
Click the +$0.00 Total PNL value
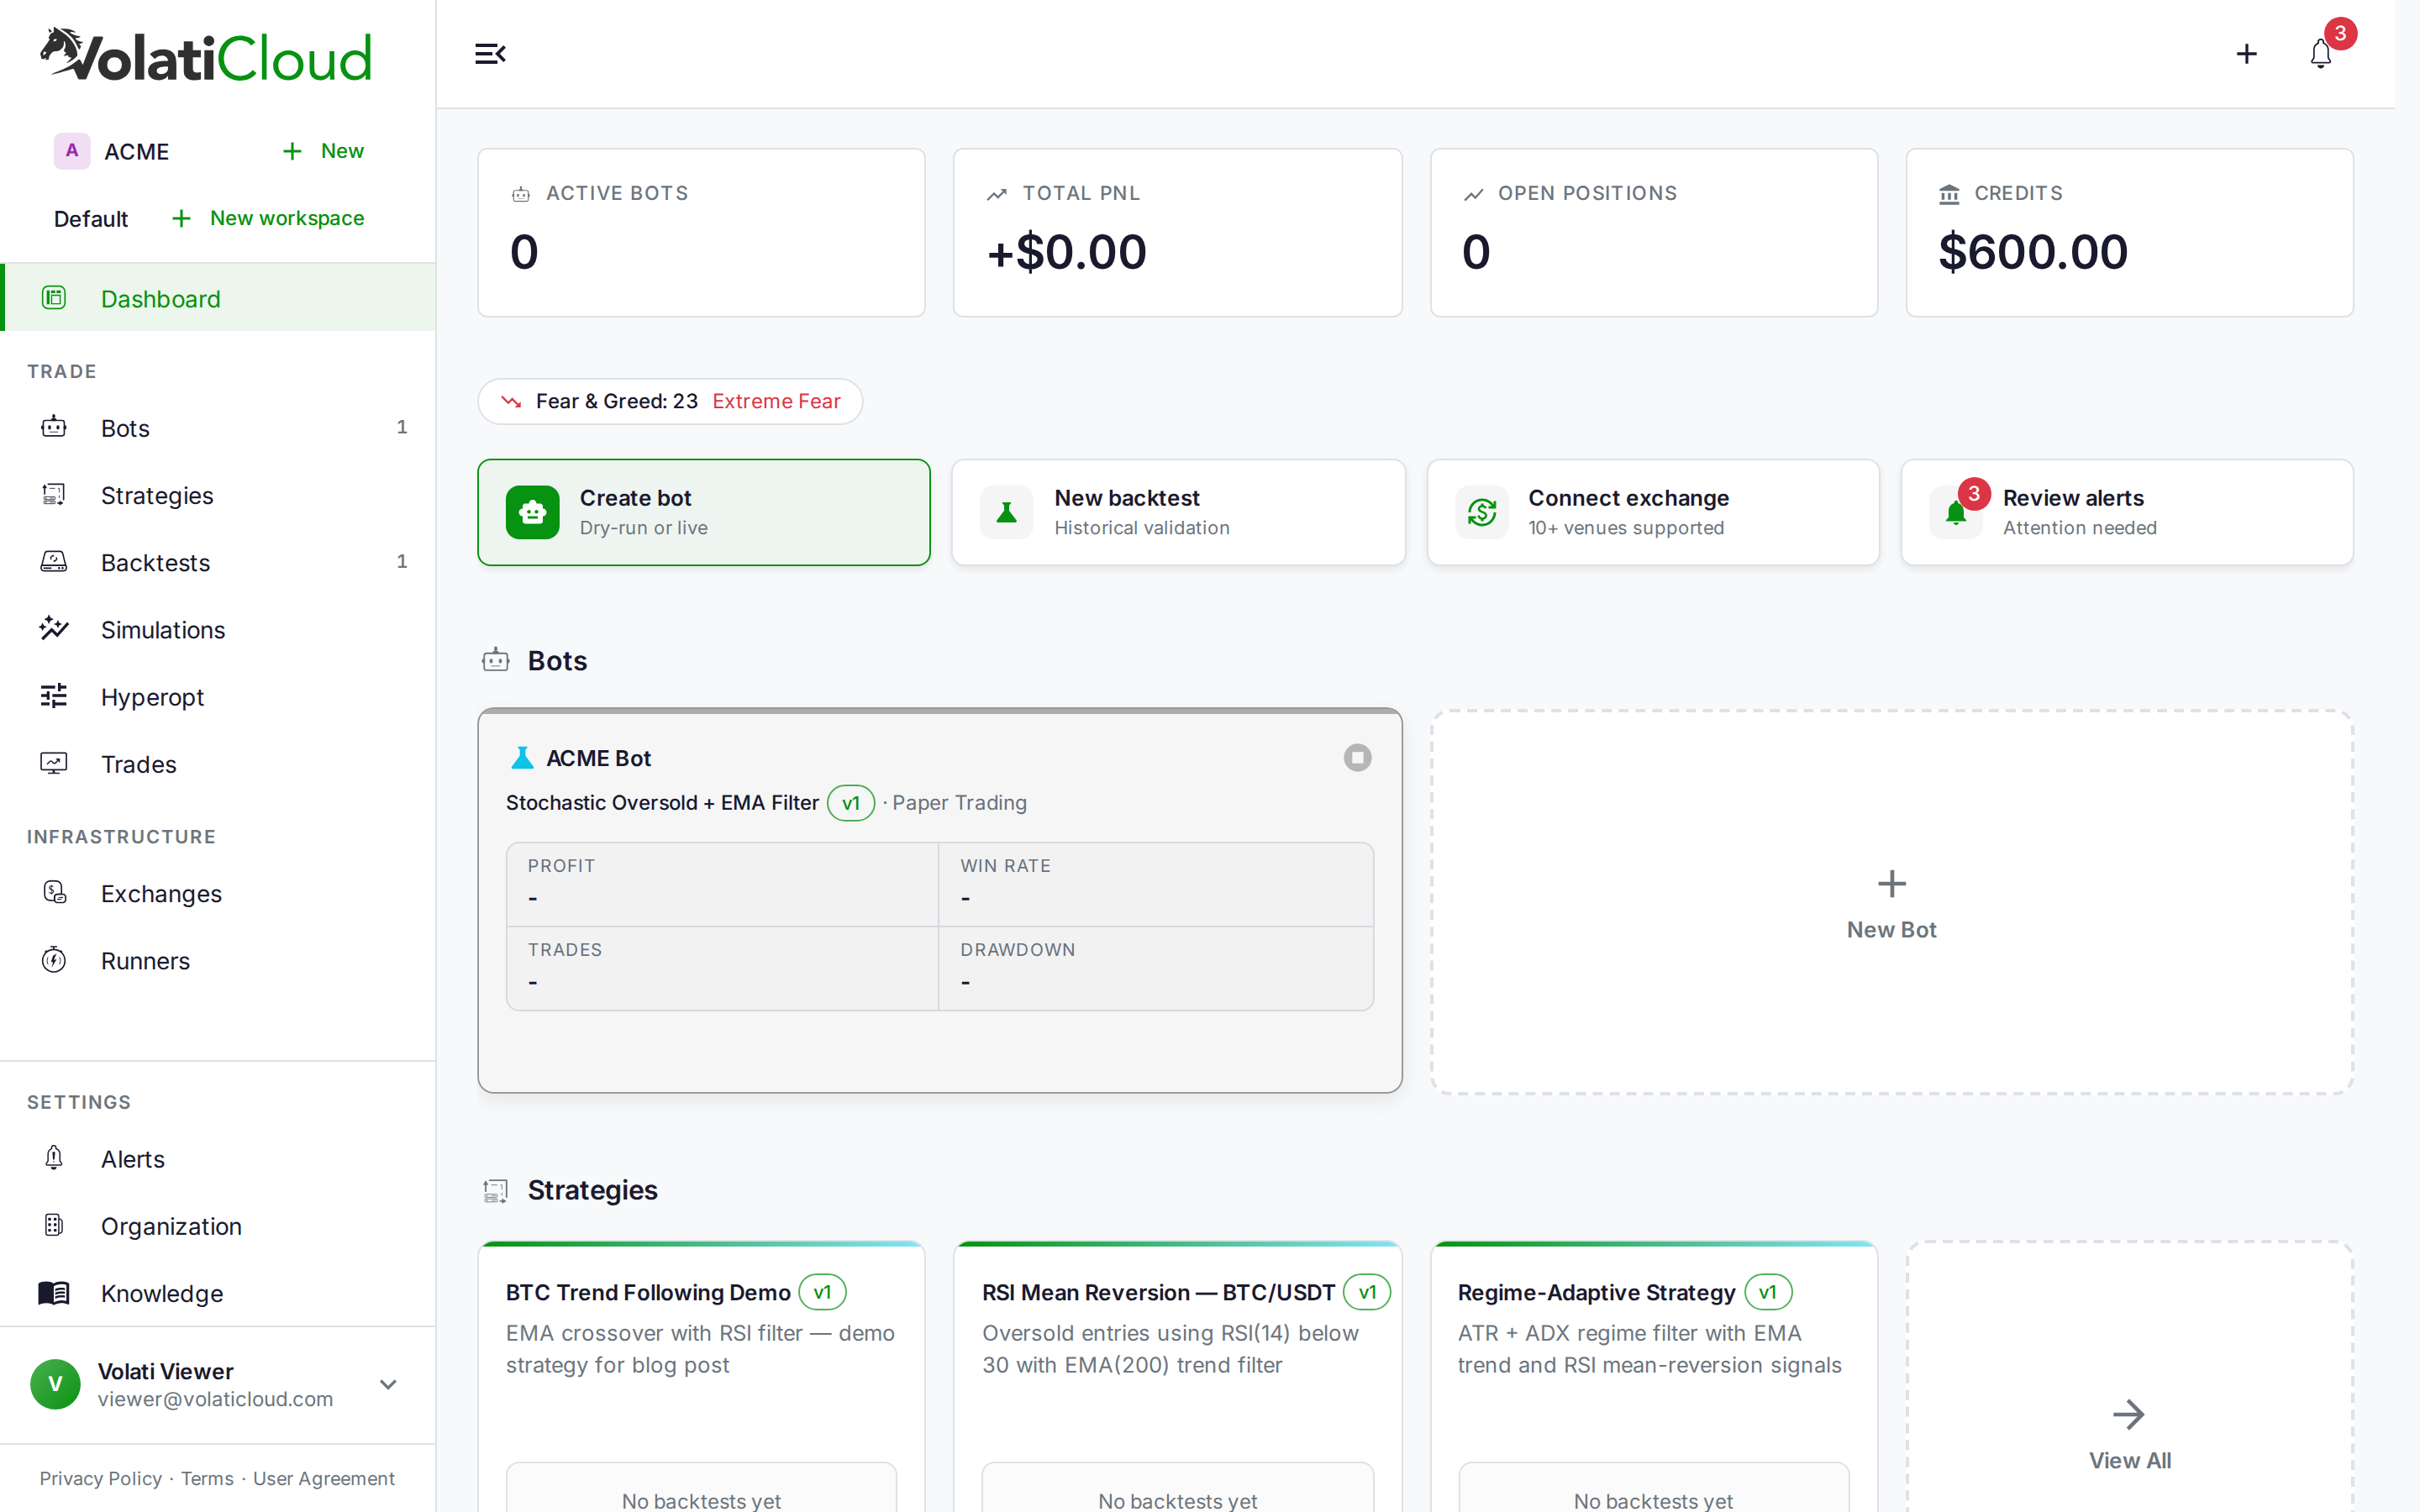(1066, 251)
